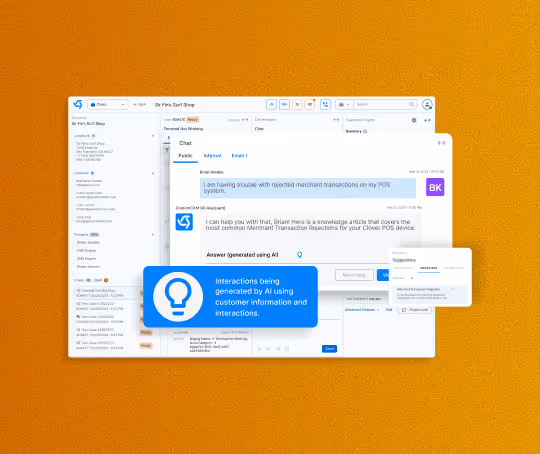Switch to the Public chat tab

pos(185,156)
